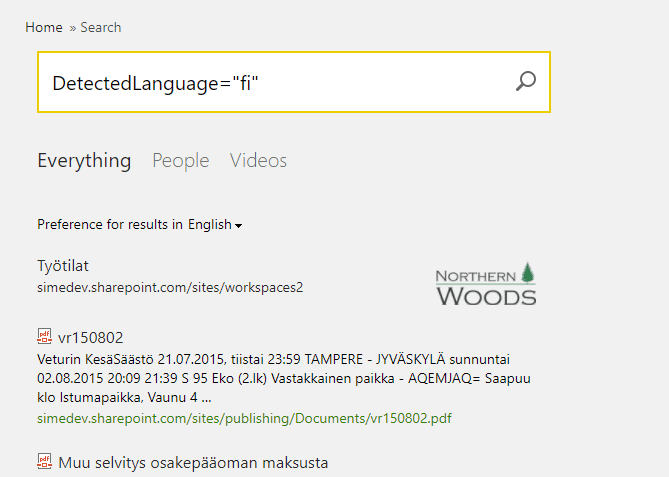Screen dimensions: 669x477
Task: Go to Home via the breadcrumb
Action: coord(44,27)
